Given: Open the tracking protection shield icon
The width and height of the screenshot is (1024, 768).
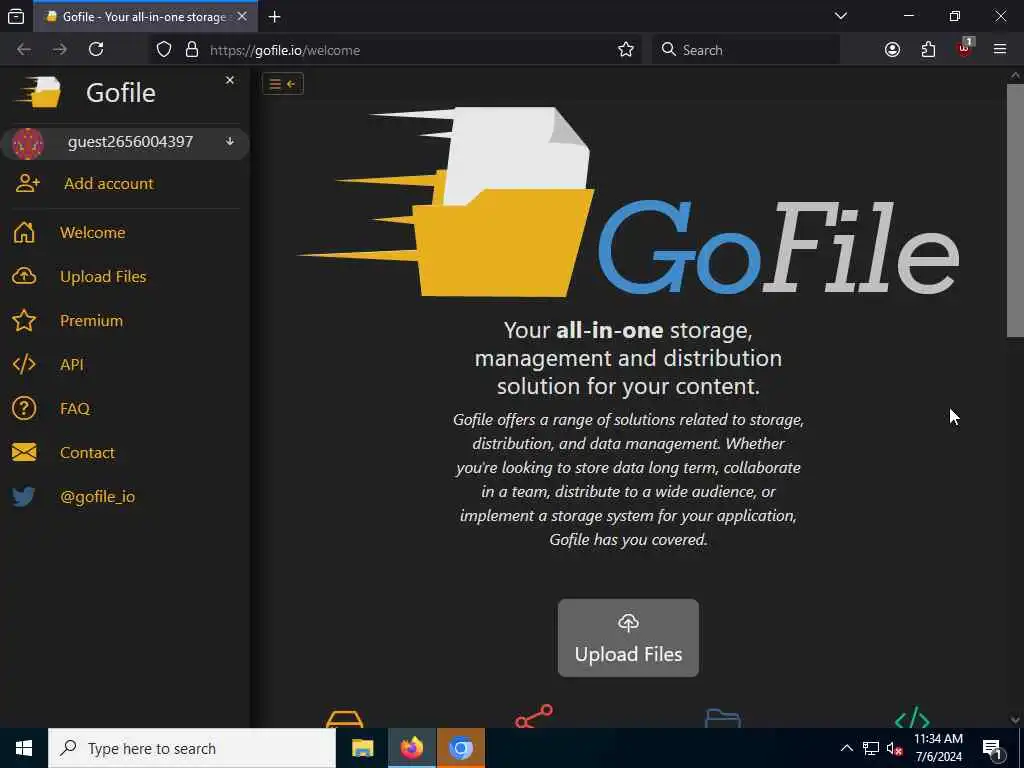Looking at the screenshot, I should tap(164, 50).
